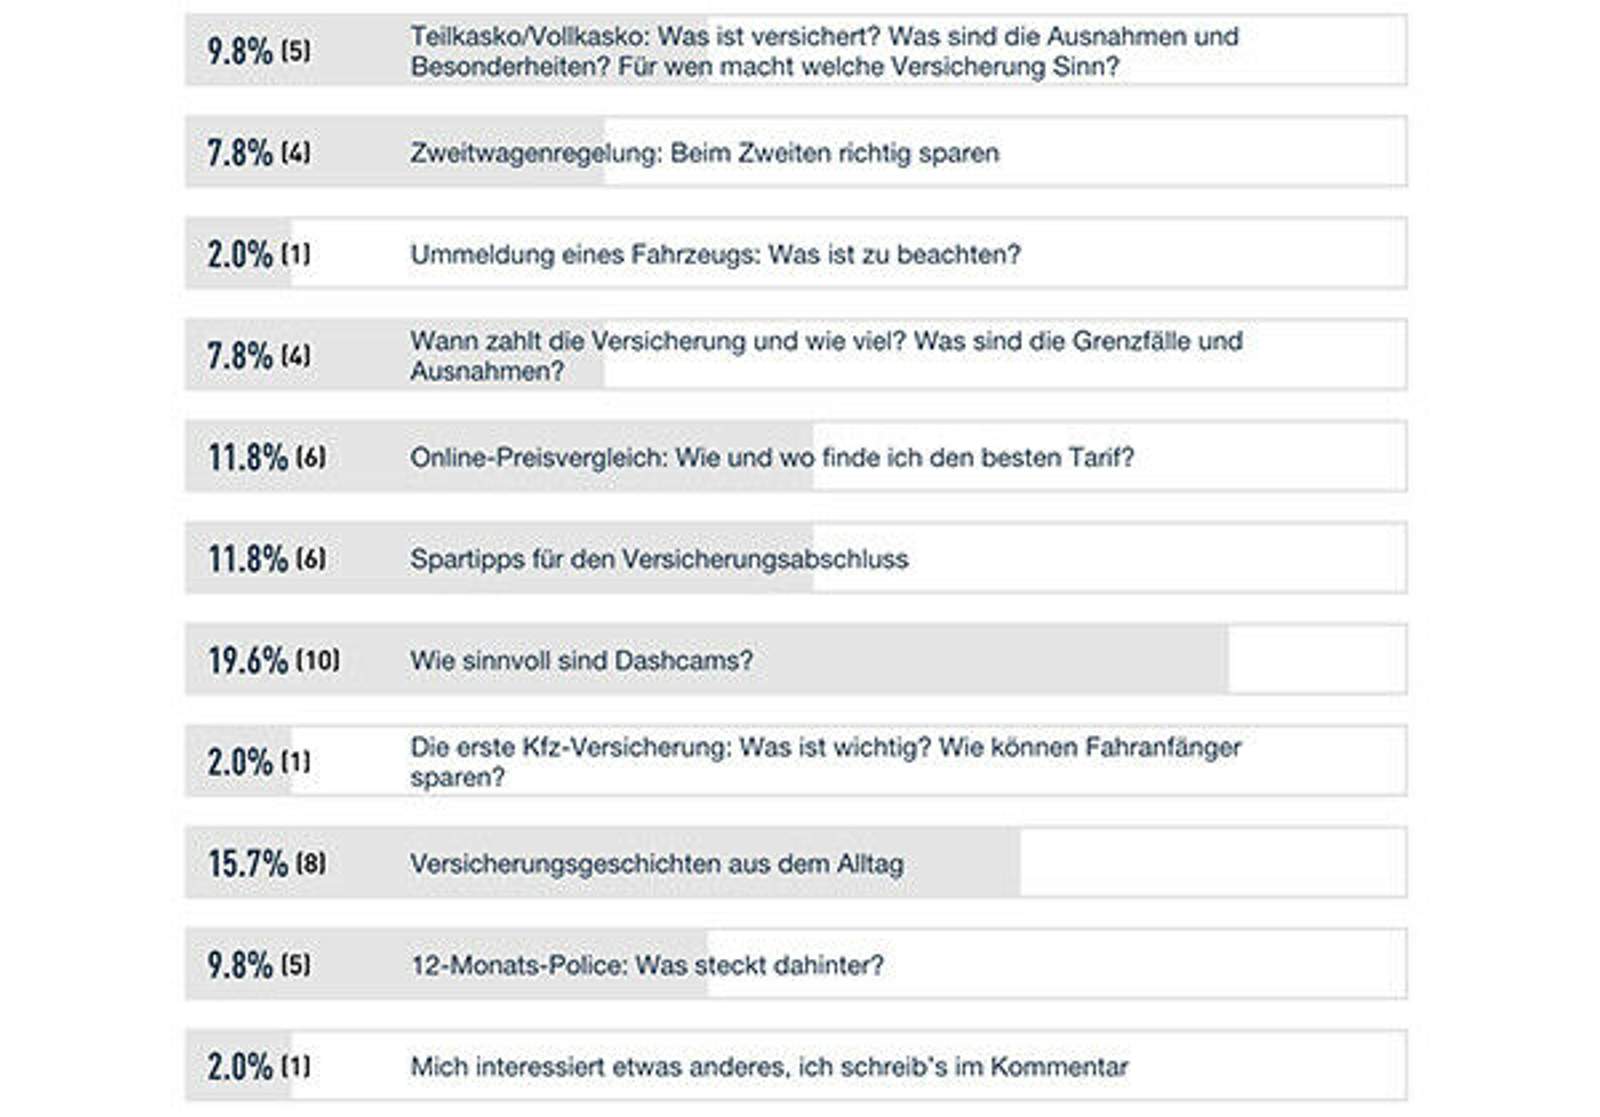Click 'Mich interessiert etwas anderes' option text
The width and height of the screenshot is (1600, 1117).
[x=769, y=1066]
